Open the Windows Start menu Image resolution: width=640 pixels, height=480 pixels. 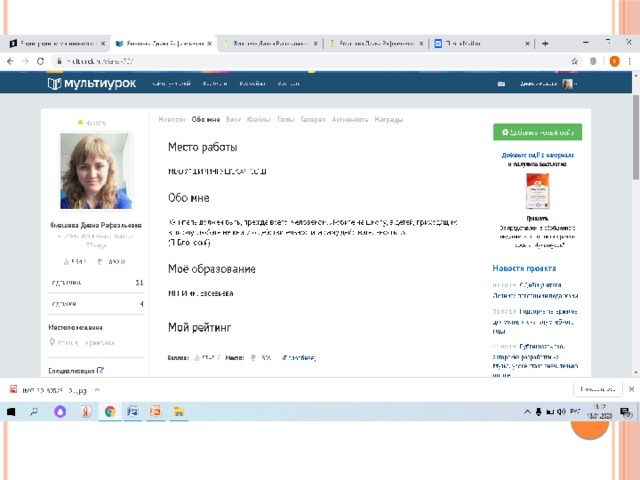pyautogui.click(x=11, y=412)
